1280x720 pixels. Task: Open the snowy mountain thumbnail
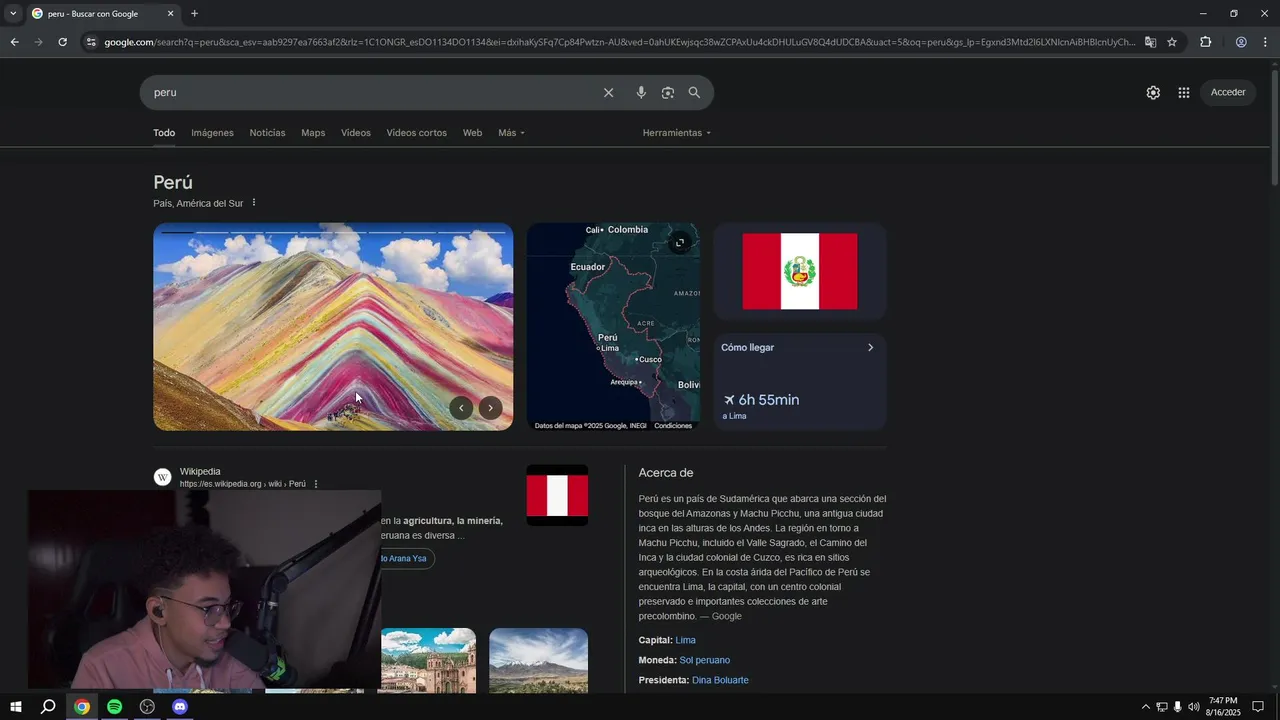[x=538, y=660]
